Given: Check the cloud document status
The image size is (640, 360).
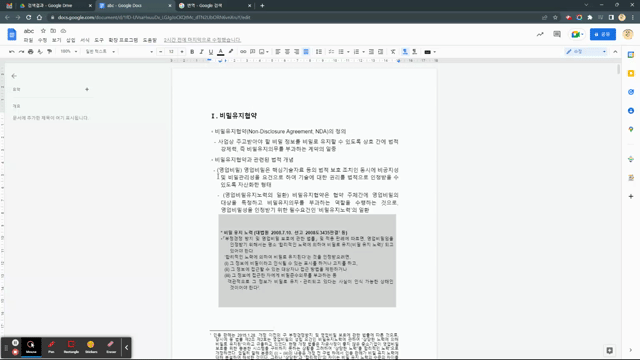Looking at the screenshot, I should pos(63,31).
